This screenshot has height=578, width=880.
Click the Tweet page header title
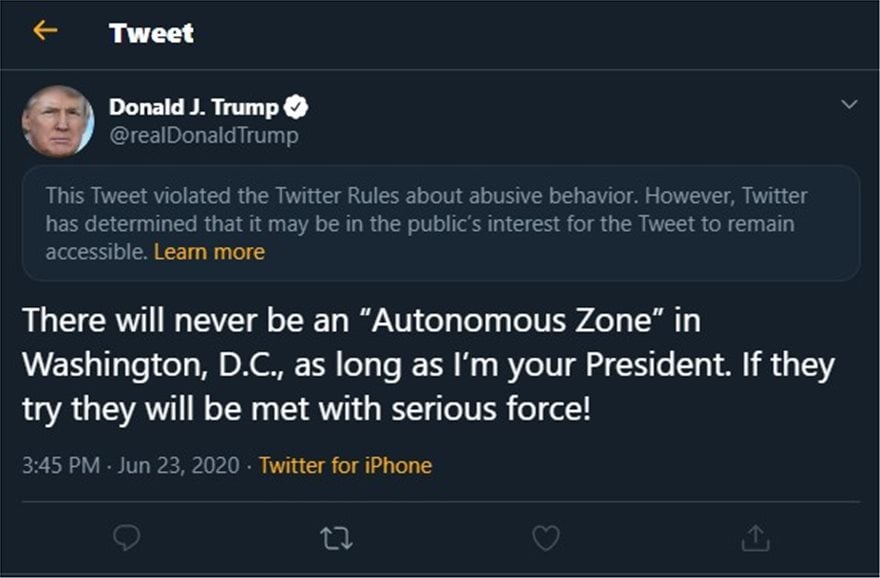[x=152, y=33]
